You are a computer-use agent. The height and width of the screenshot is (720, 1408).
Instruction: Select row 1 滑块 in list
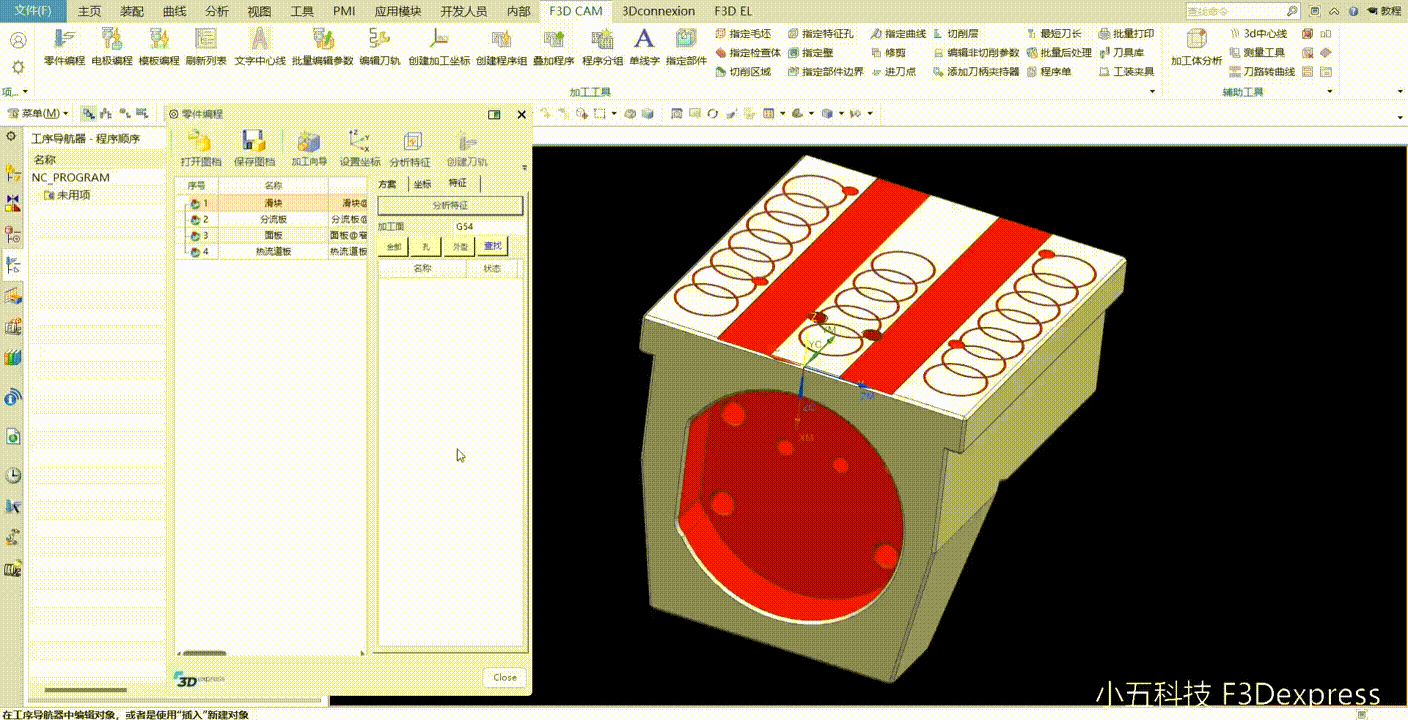pos(271,203)
